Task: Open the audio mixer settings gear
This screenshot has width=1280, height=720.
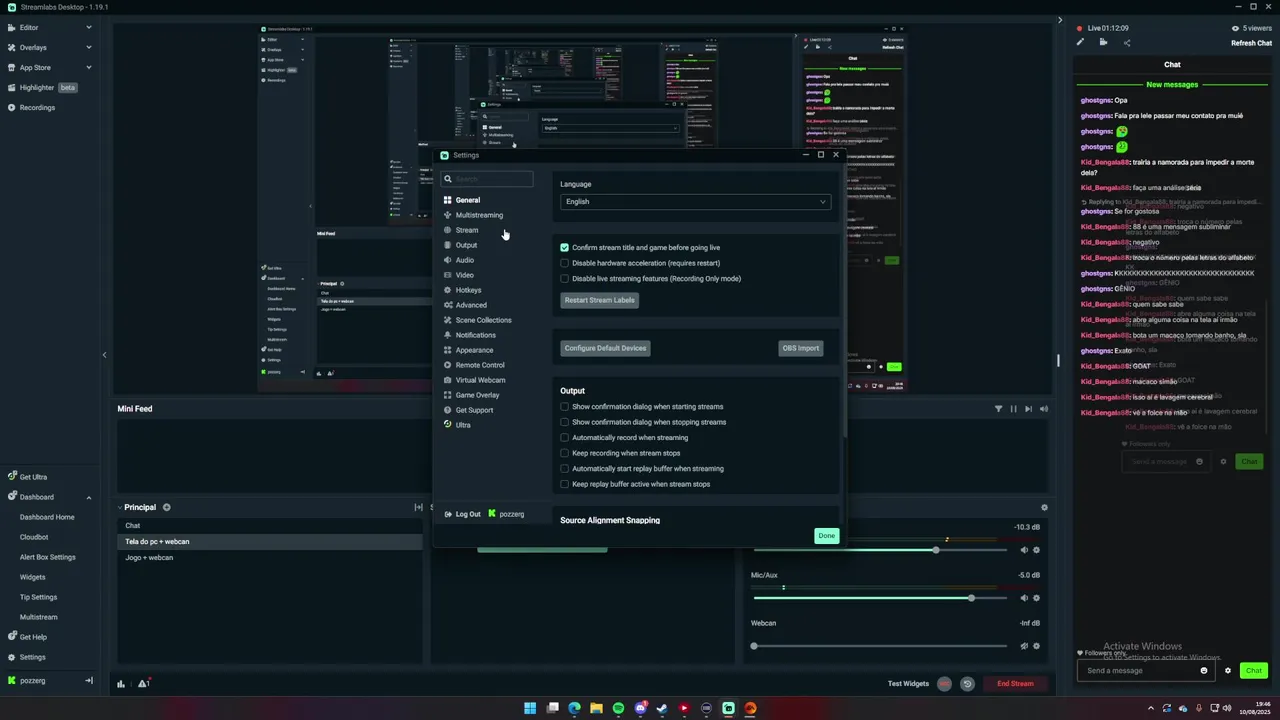Action: (1045, 507)
